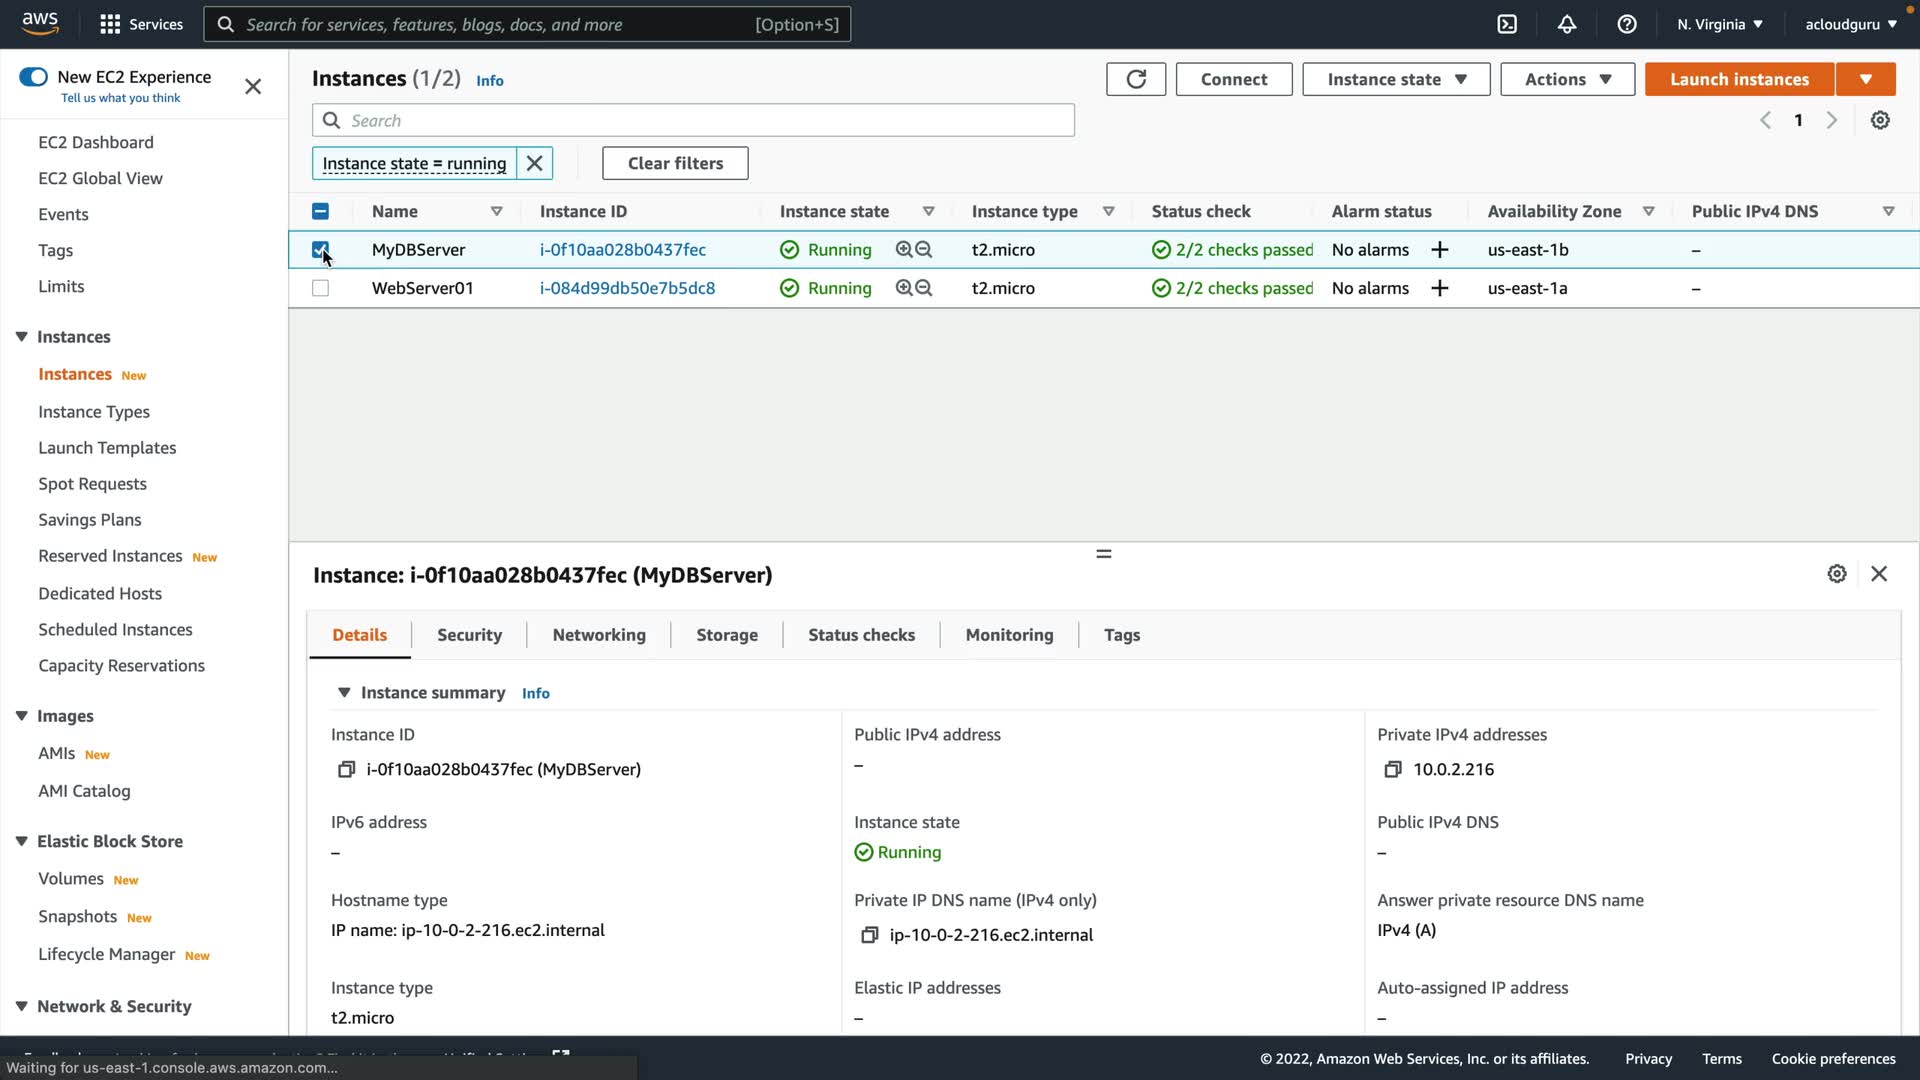Select the WebServer01 row checkbox
This screenshot has width=1920, height=1080.
click(x=320, y=288)
